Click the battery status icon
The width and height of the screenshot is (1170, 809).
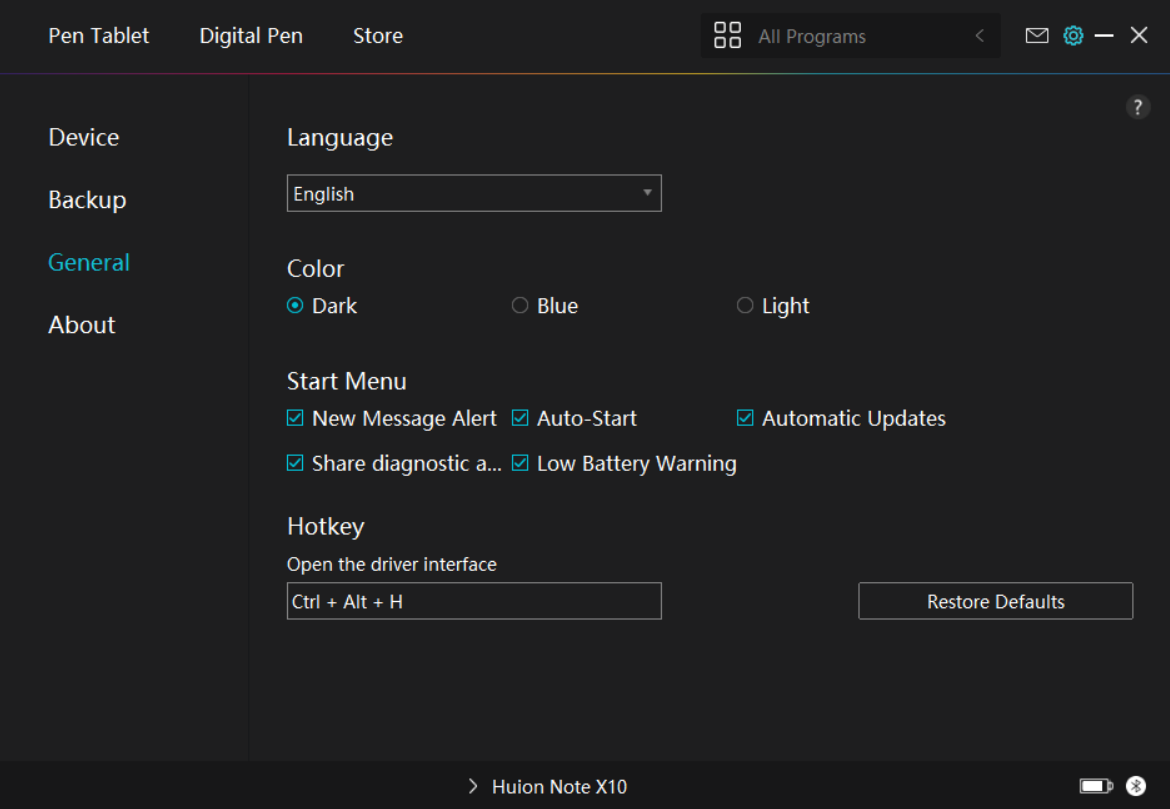coord(1096,787)
